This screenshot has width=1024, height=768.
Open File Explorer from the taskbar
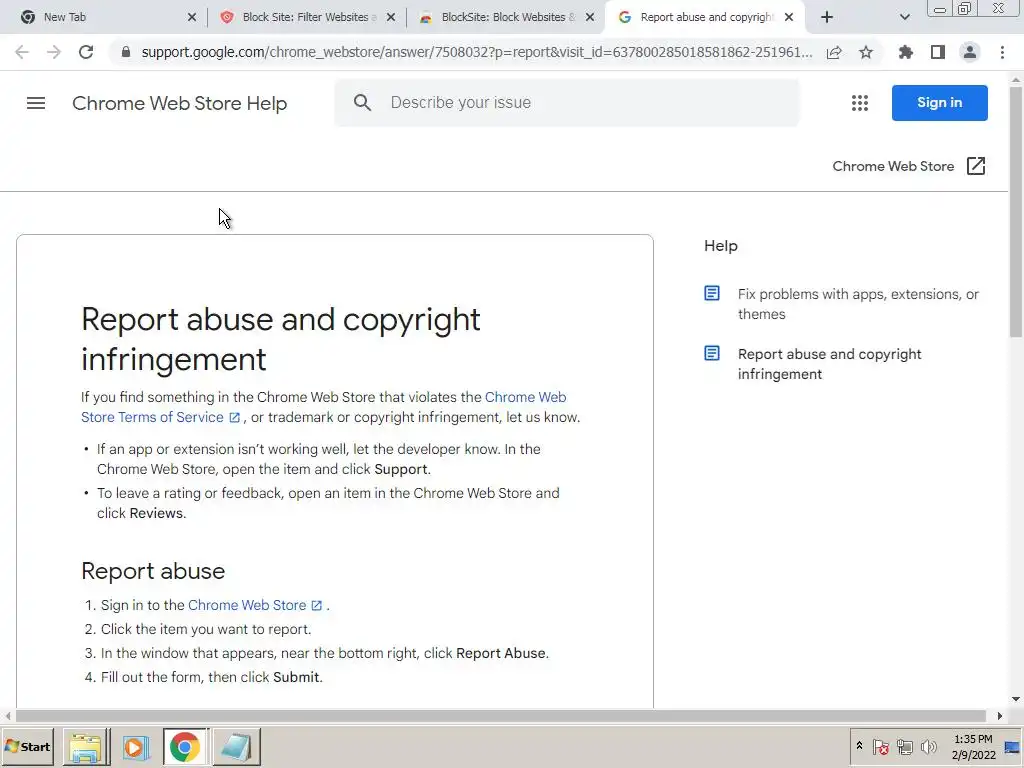[86, 747]
